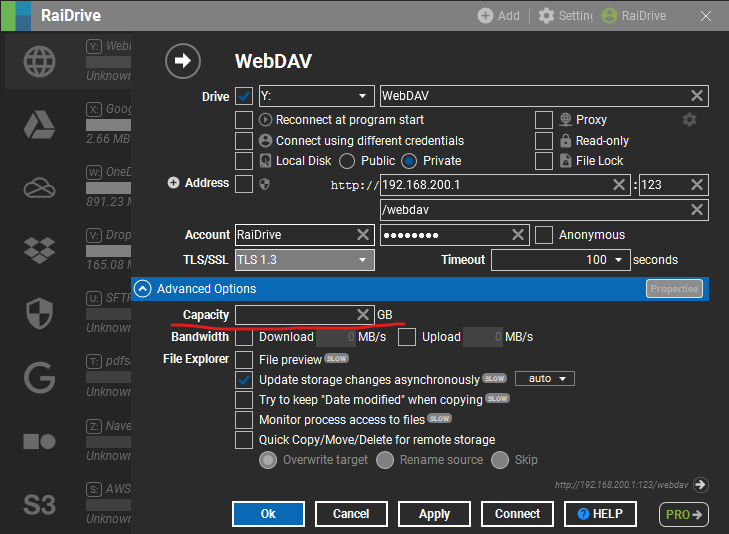Image resolution: width=729 pixels, height=534 pixels.
Task: Select the Public radio button
Action: [x=348, y=161]
